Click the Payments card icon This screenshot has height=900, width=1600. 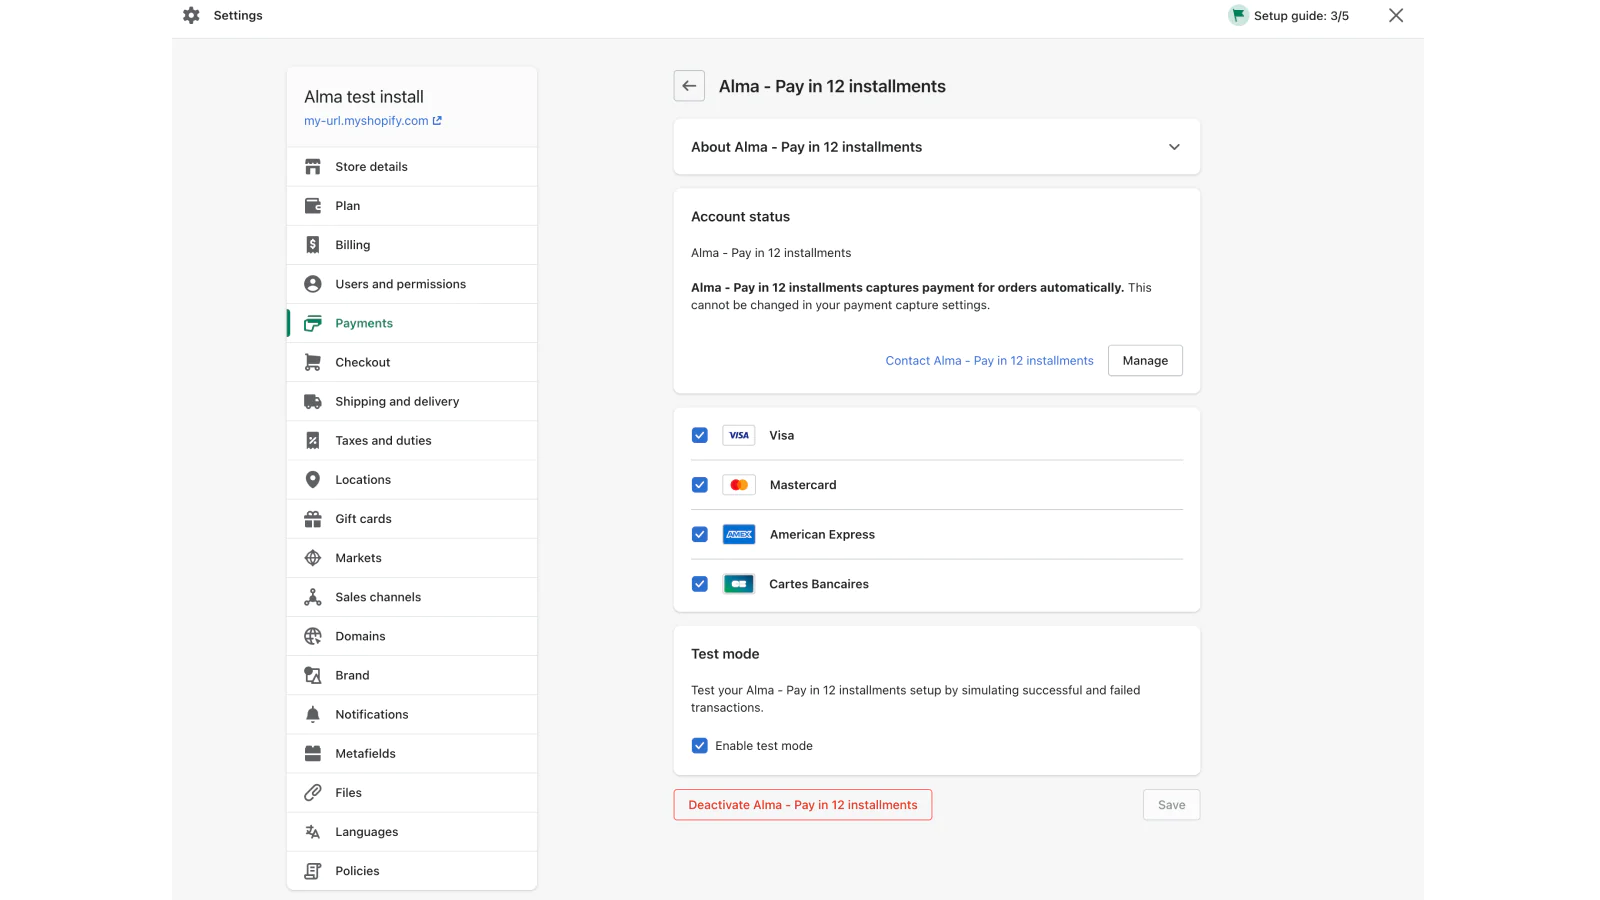313,323
